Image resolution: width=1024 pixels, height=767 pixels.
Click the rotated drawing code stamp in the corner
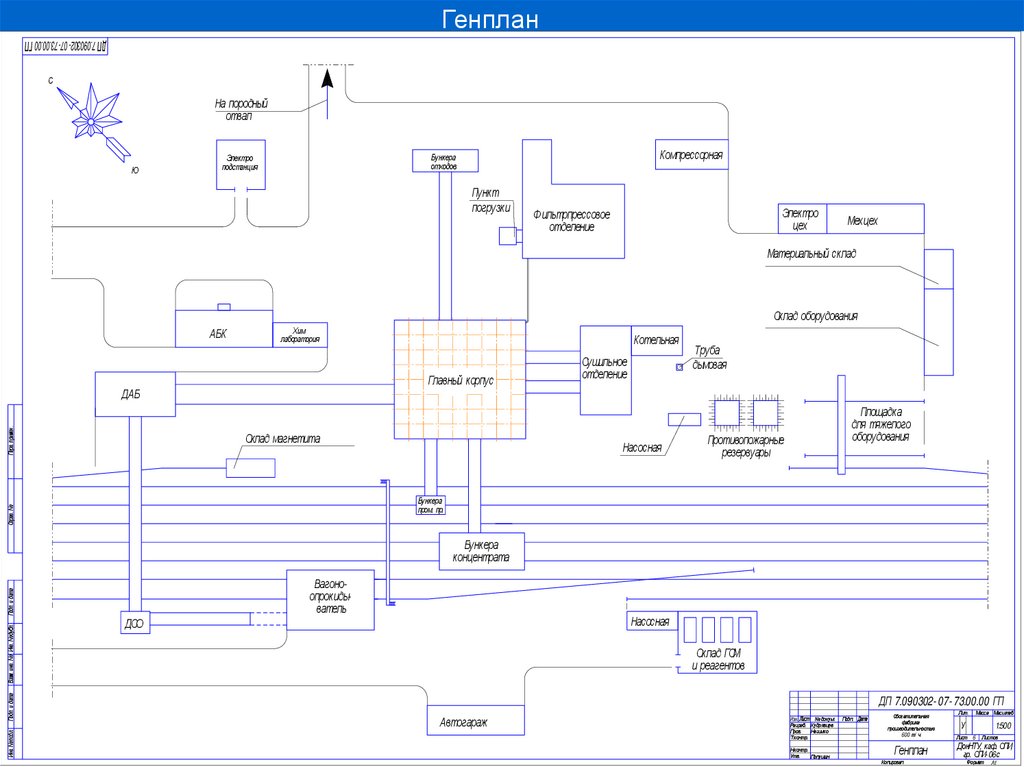tap(65, 46)
